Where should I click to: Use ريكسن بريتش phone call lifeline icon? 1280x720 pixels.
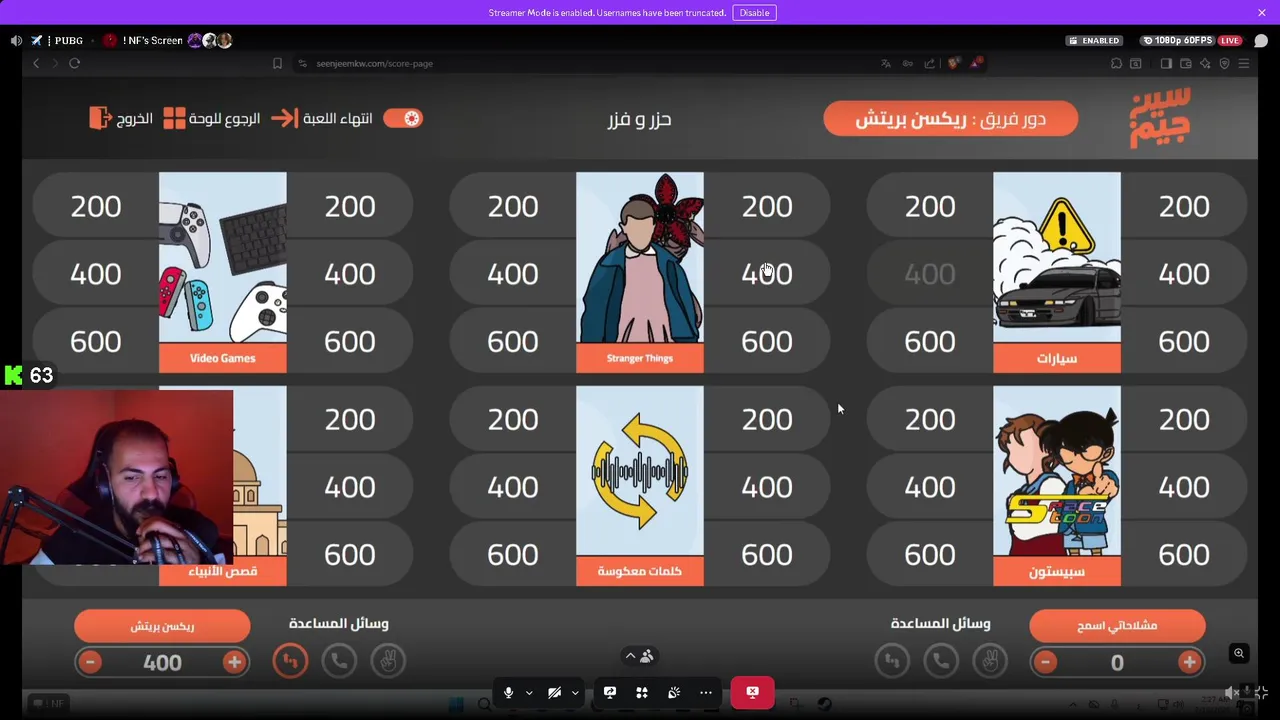[x=339, y=661]
